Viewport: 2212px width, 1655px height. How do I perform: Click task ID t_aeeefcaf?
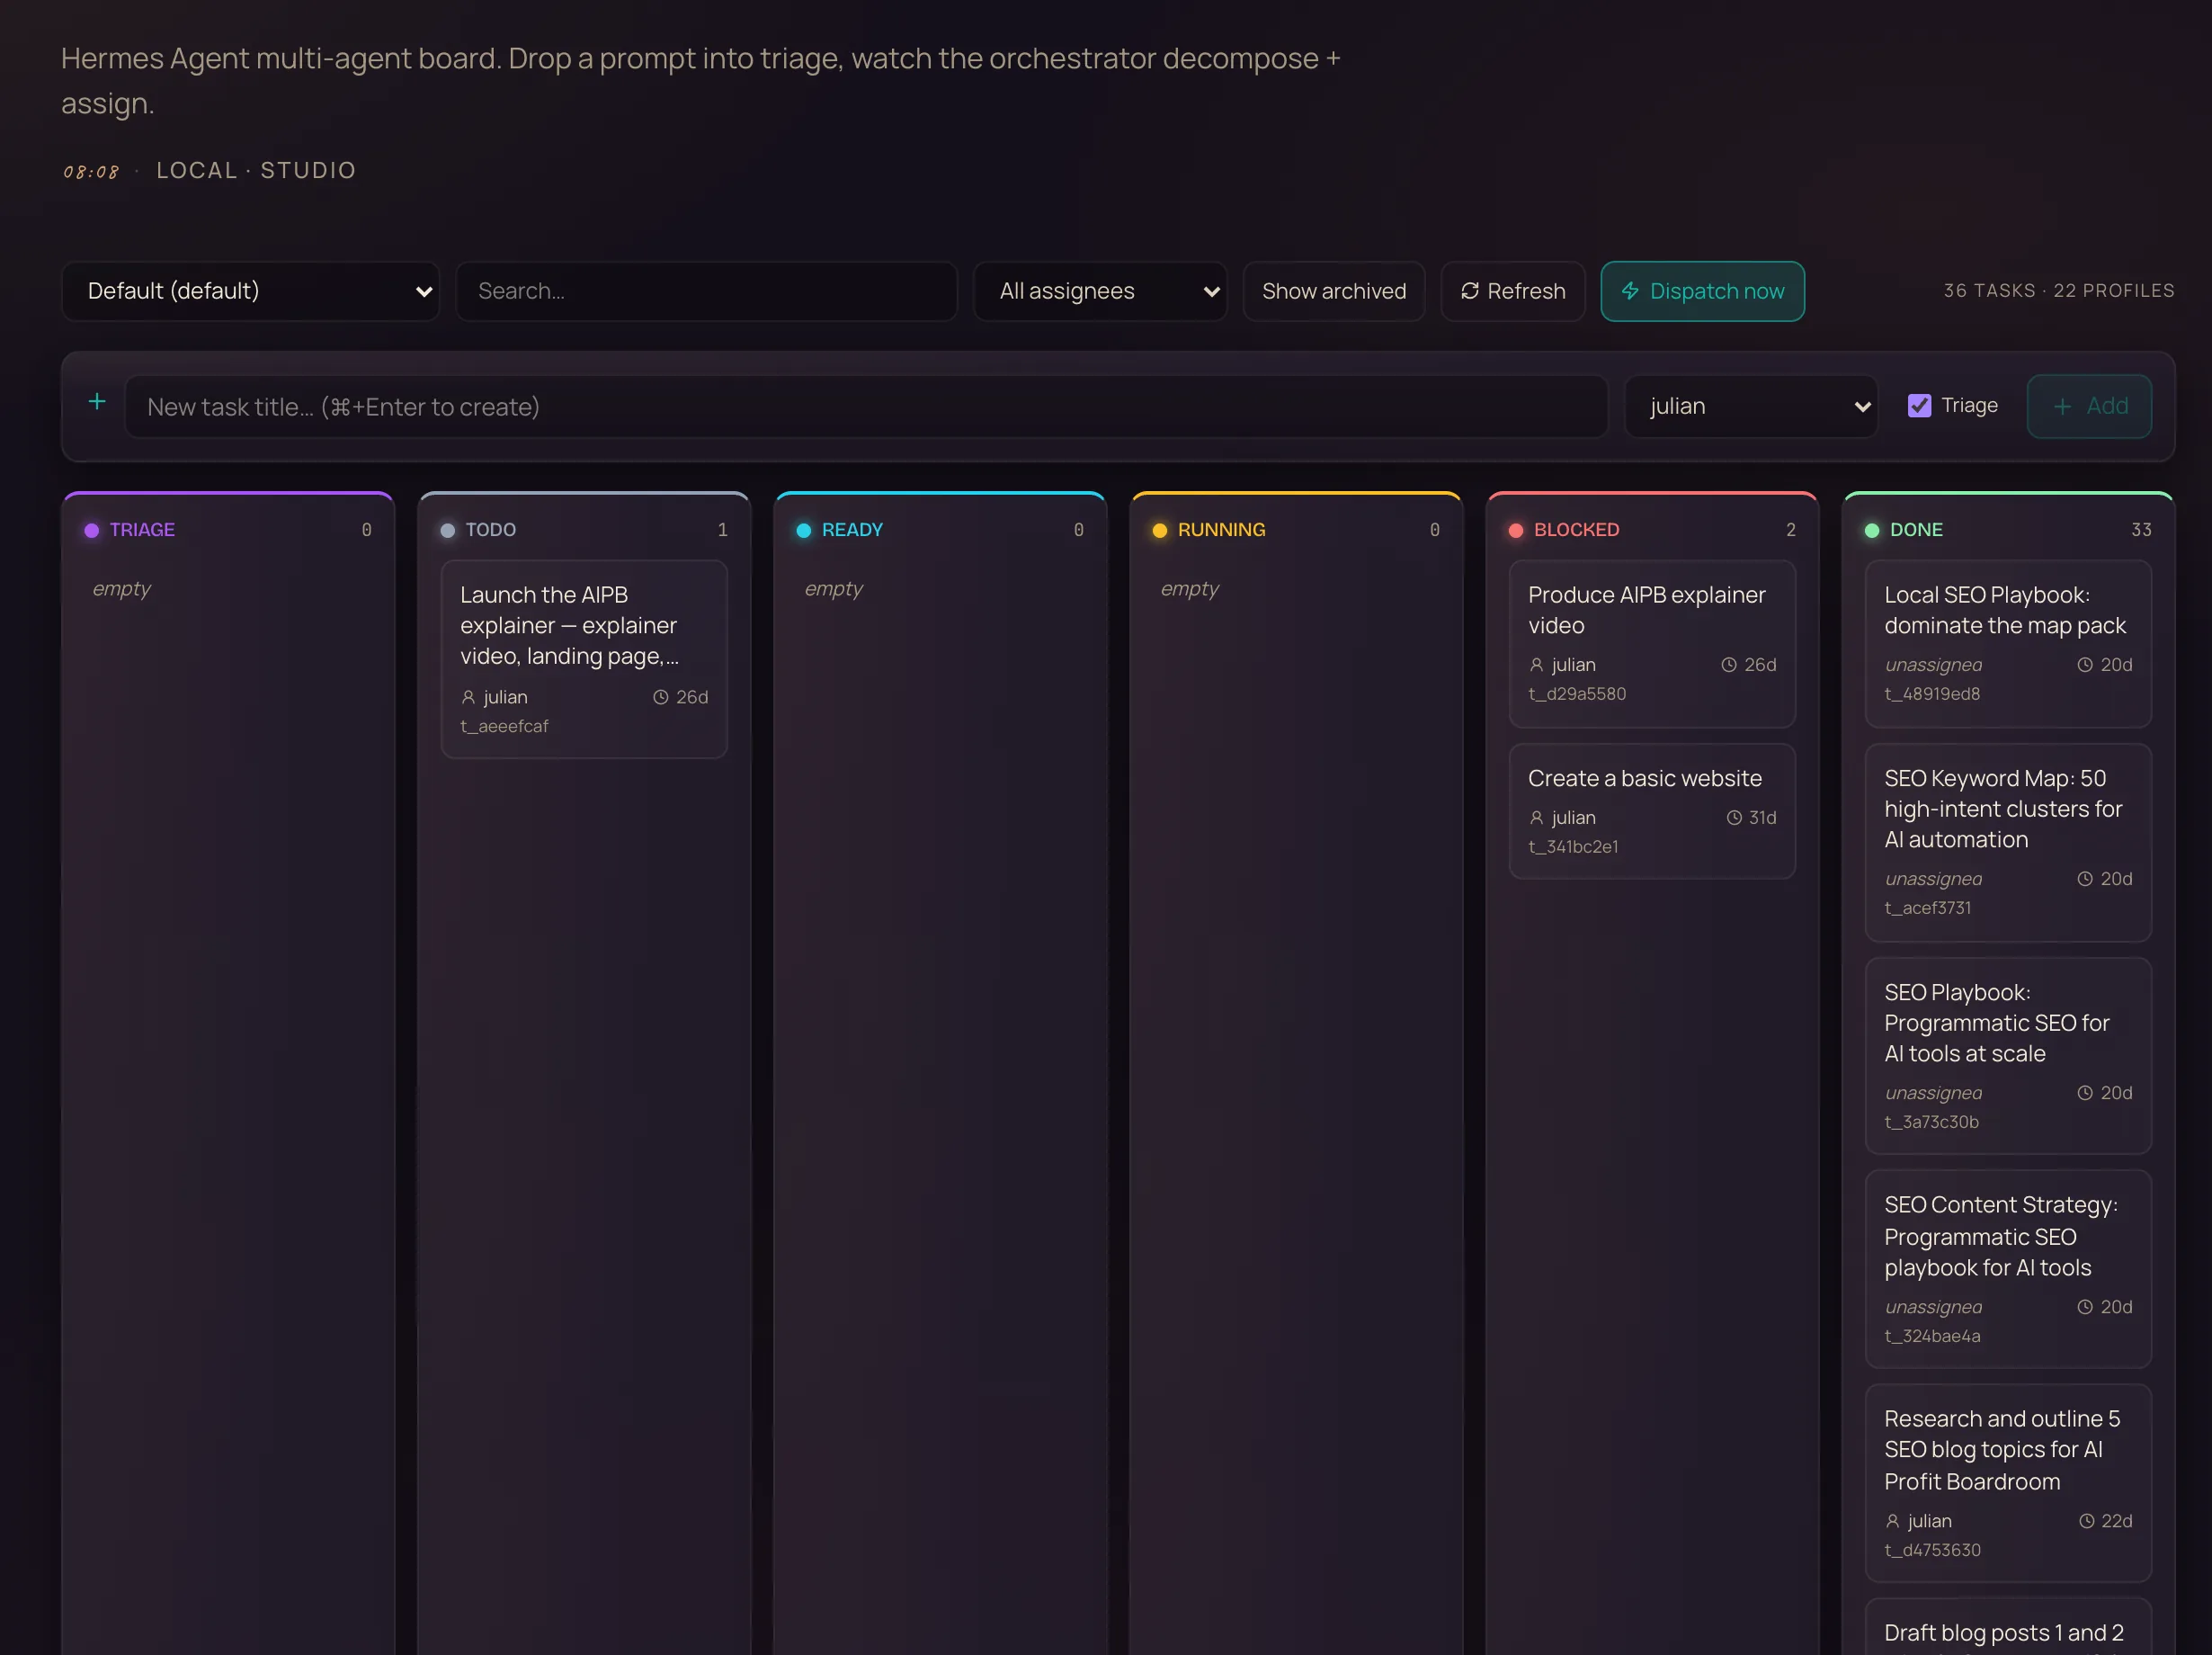pyautogui.click(x=504, y=726)
